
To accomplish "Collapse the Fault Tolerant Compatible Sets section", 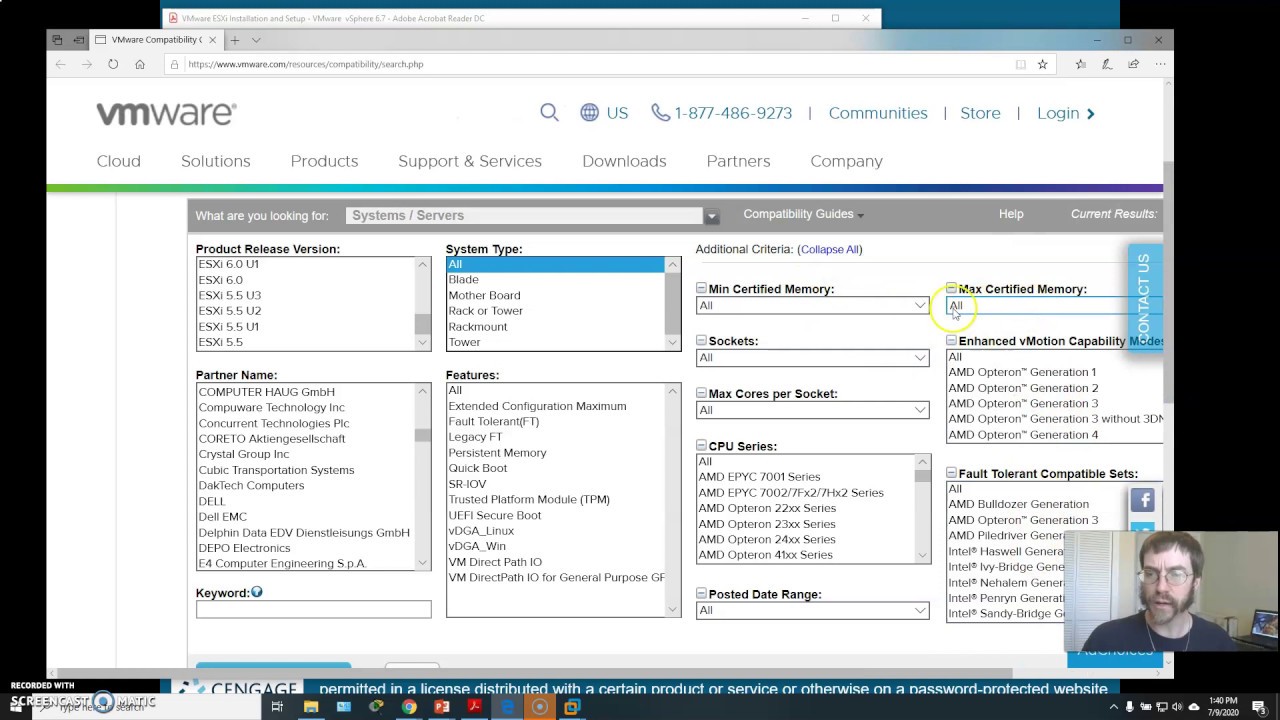I will [951, 474].
